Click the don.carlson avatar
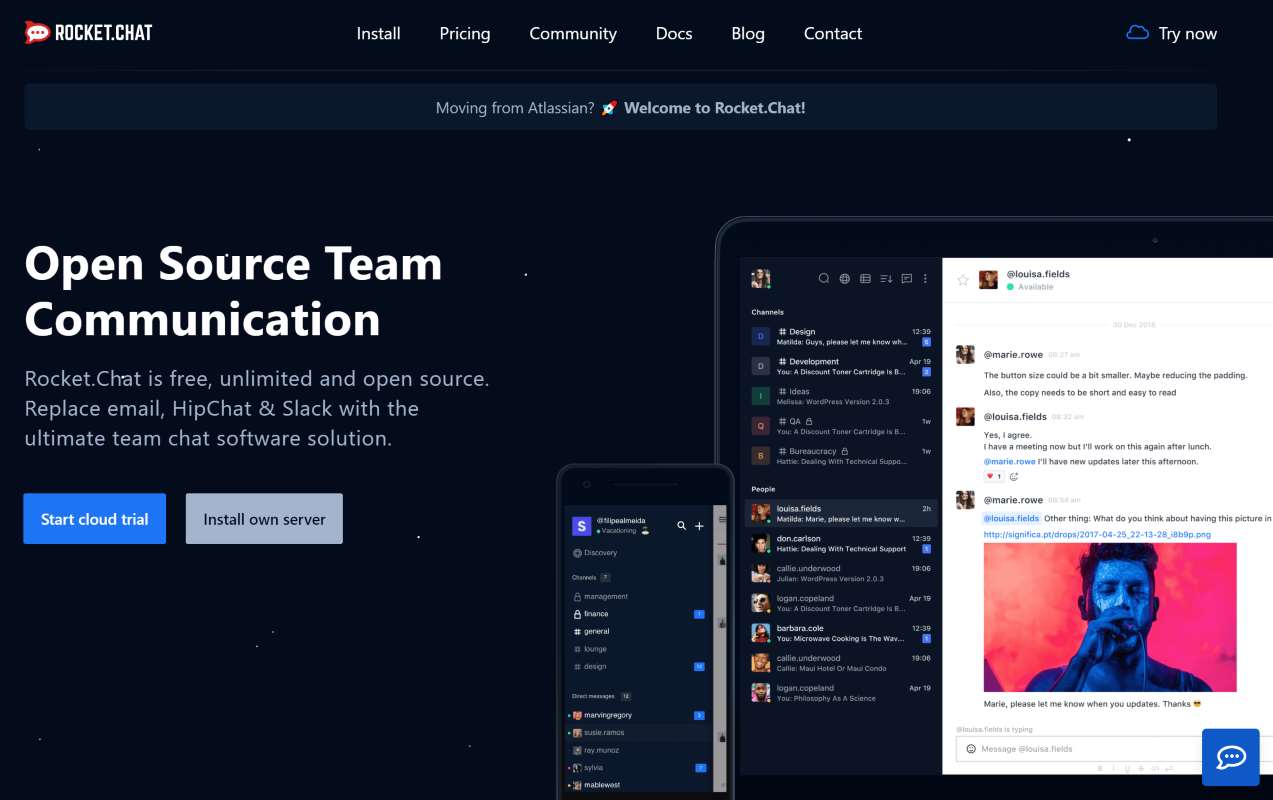Image resolution: width=1273 pixels, height=800 pixels. click(x=761, y=543)
